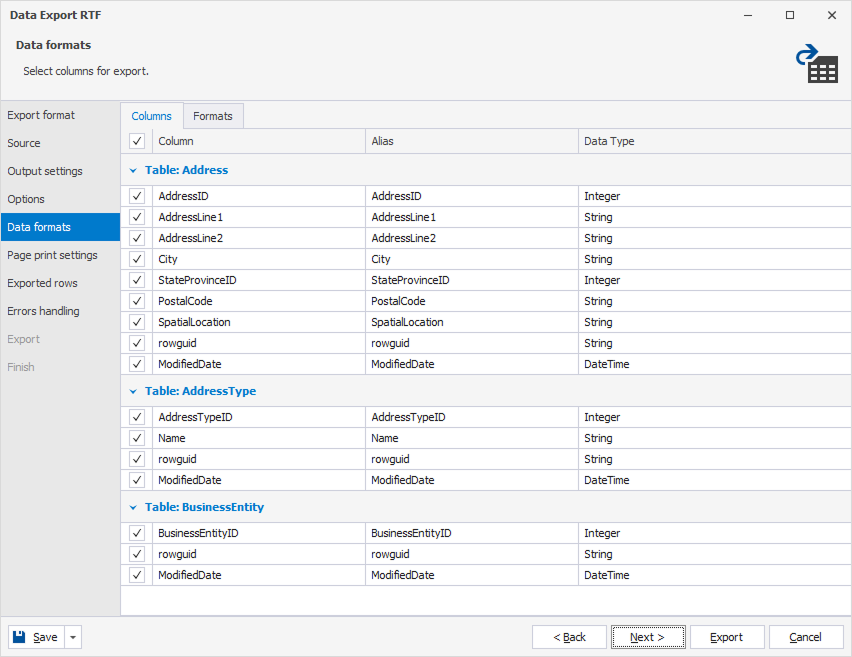Click the Alias column header
This screenshot has width=852, height=657.
click(x=472, y=141)
